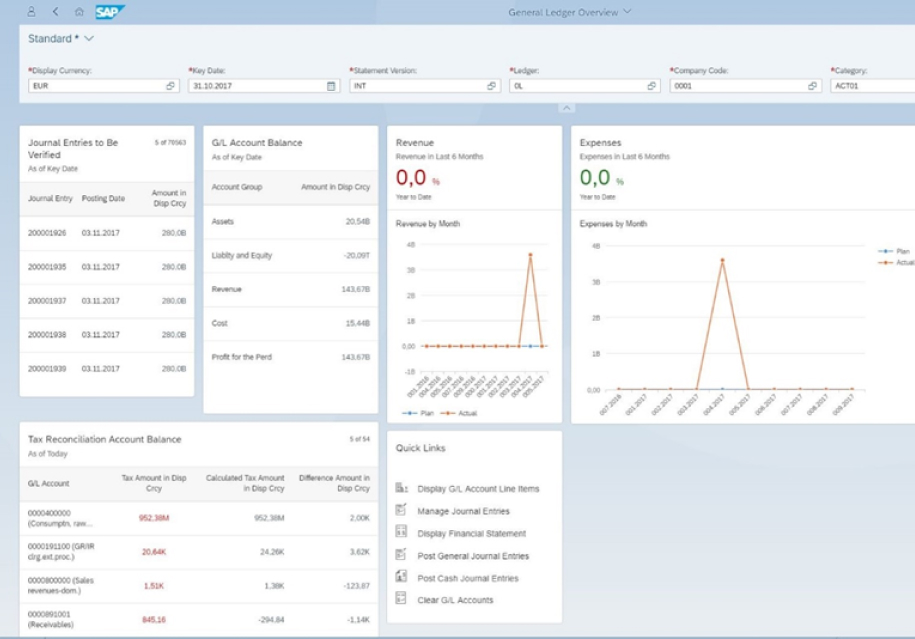The height and width of the screenshot is (639, 915).
Task: Open Display G/L Account Line Items link
Action: point(478,489)
